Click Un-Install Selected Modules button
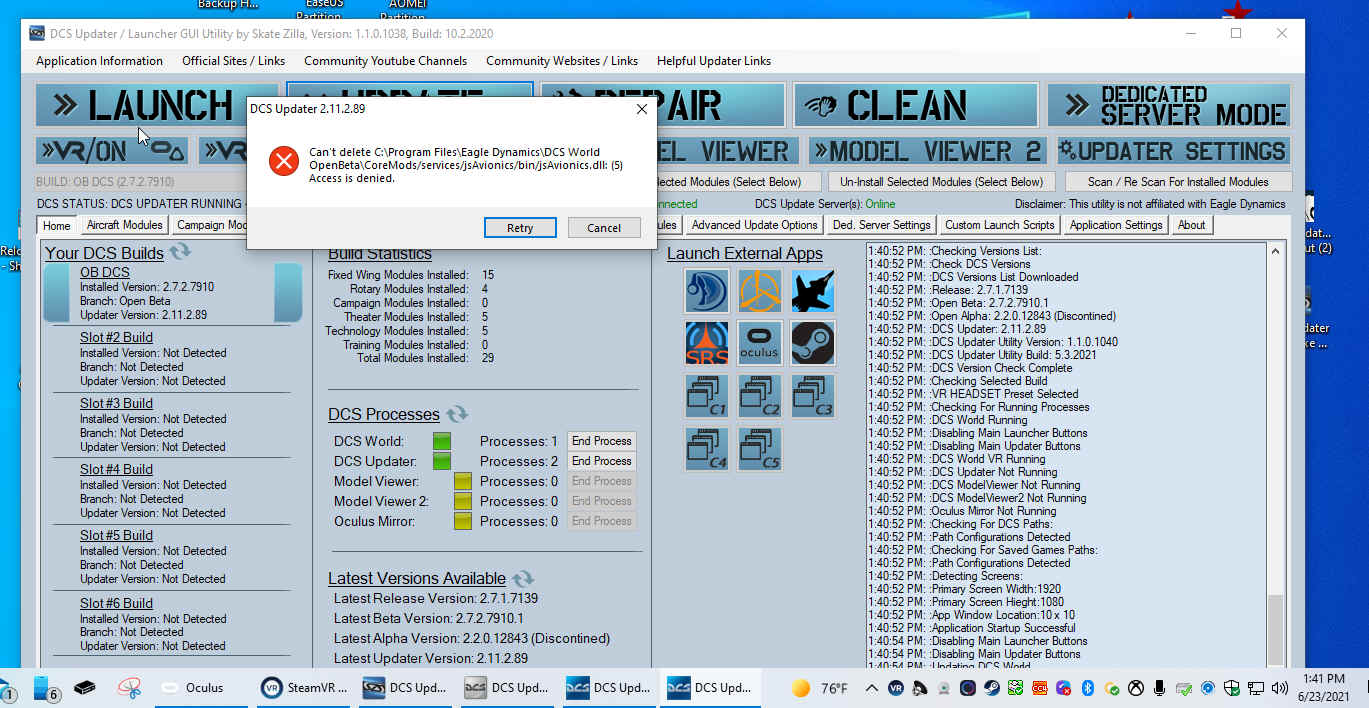 point(941,182)
